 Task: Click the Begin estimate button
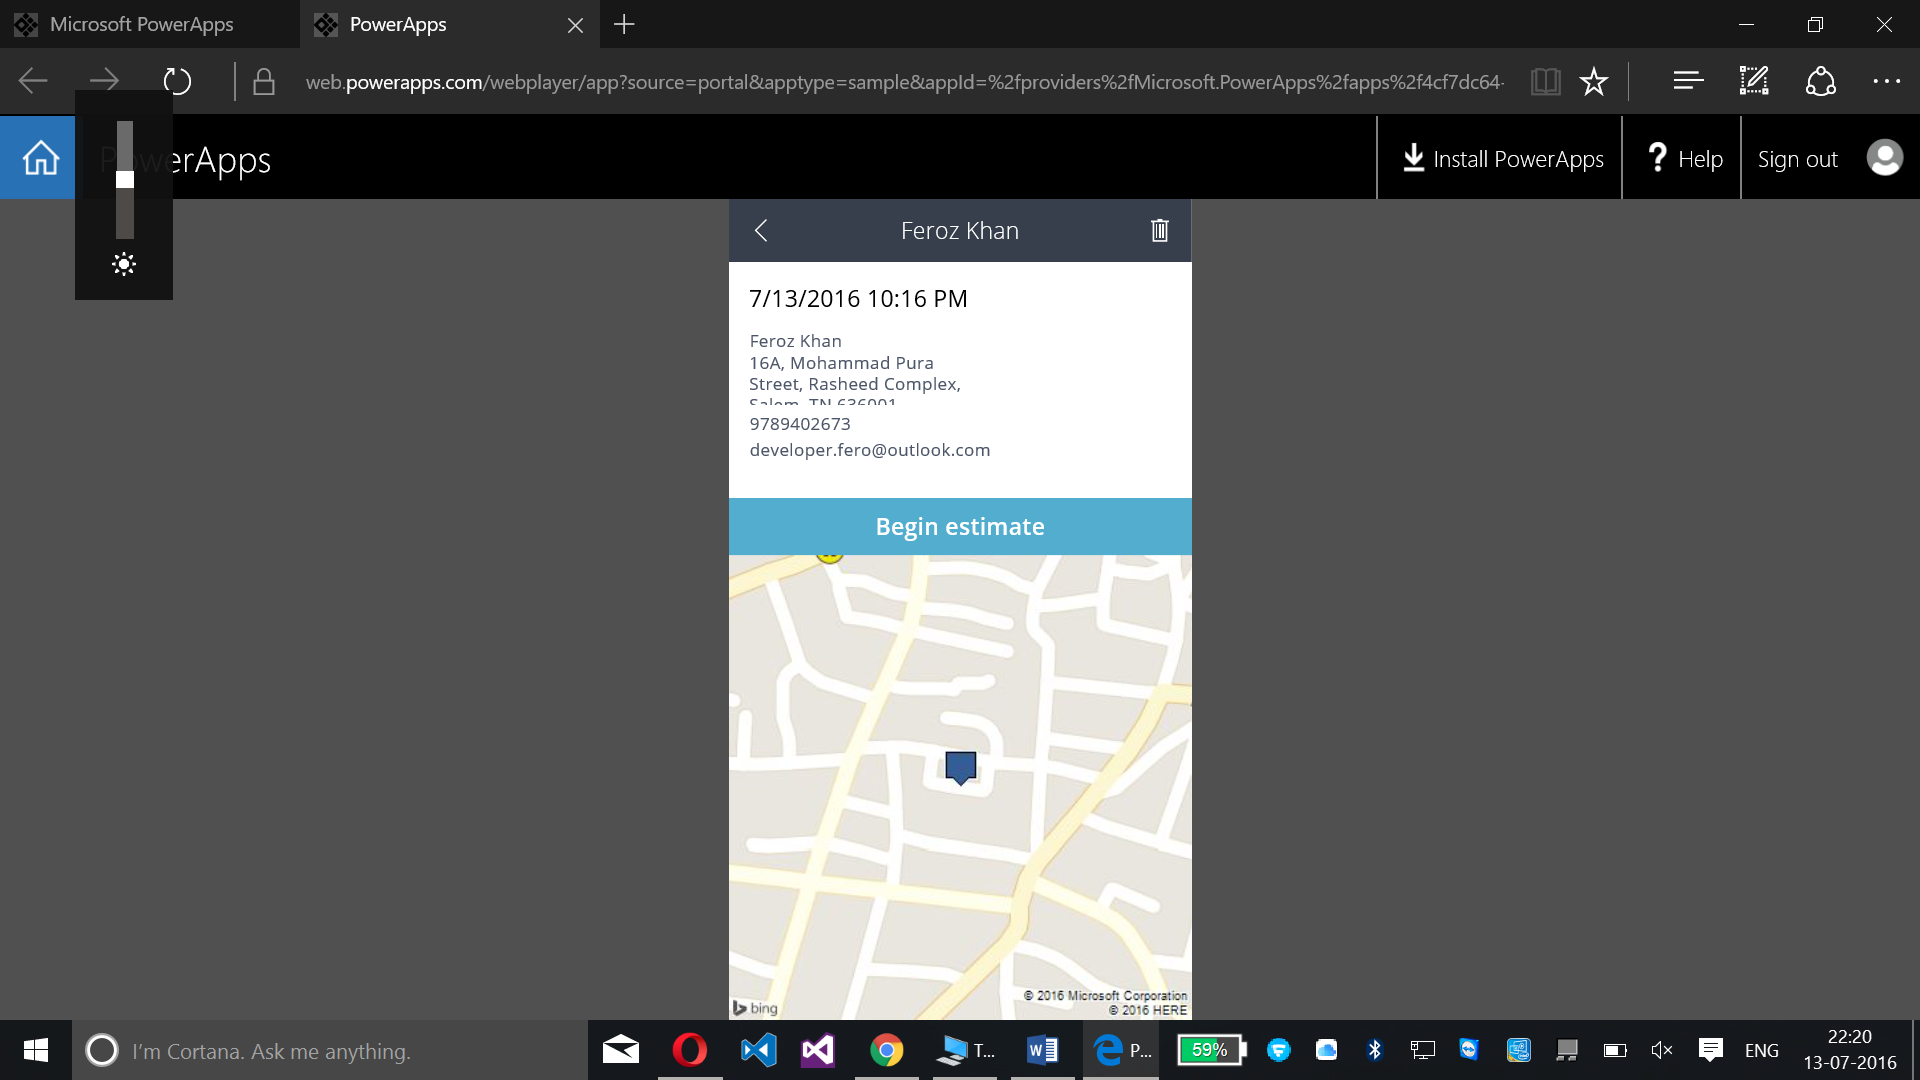pyautogui.click(x=960, y=526)
